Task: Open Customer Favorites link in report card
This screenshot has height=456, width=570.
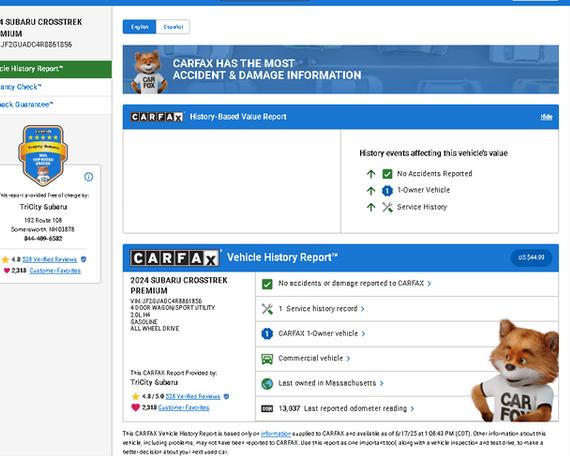Action: click(x=184, y=407)
